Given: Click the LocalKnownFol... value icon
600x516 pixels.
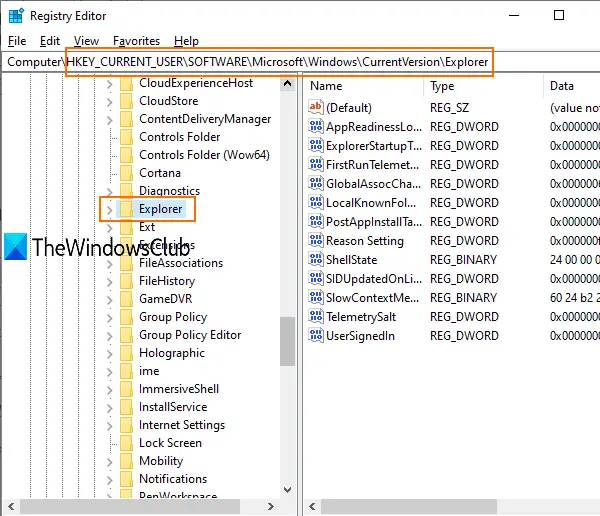Looking at the screenshot, I should tap(316, 202).
